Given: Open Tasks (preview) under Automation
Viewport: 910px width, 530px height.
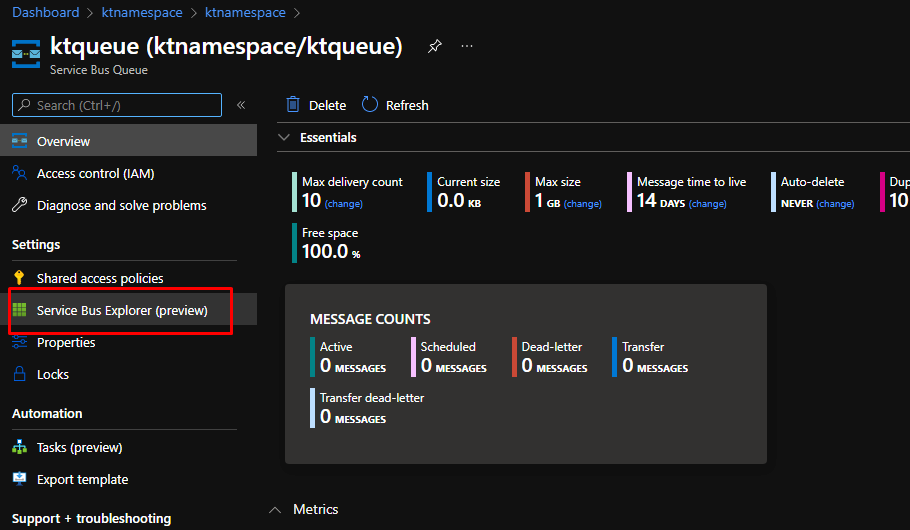Looking at the screenshot, I should tap(79, 447).
